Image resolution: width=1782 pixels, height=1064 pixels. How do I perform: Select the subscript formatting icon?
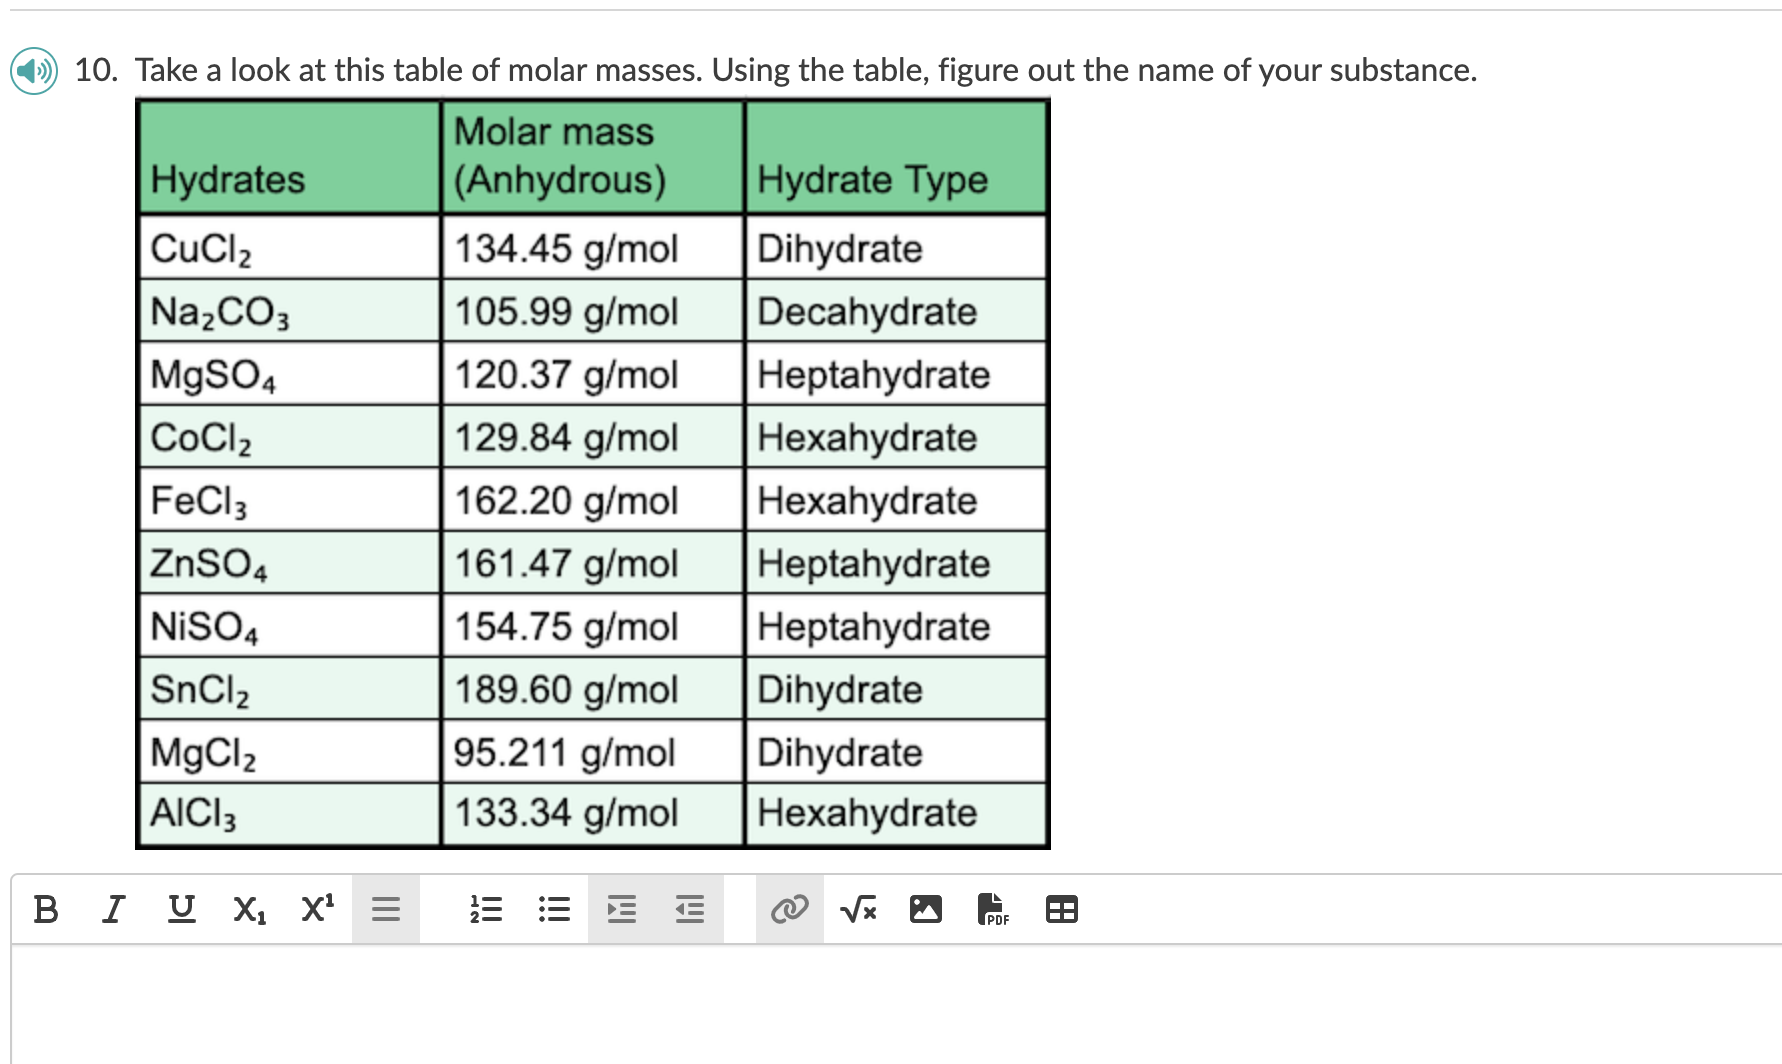[248, 908]
